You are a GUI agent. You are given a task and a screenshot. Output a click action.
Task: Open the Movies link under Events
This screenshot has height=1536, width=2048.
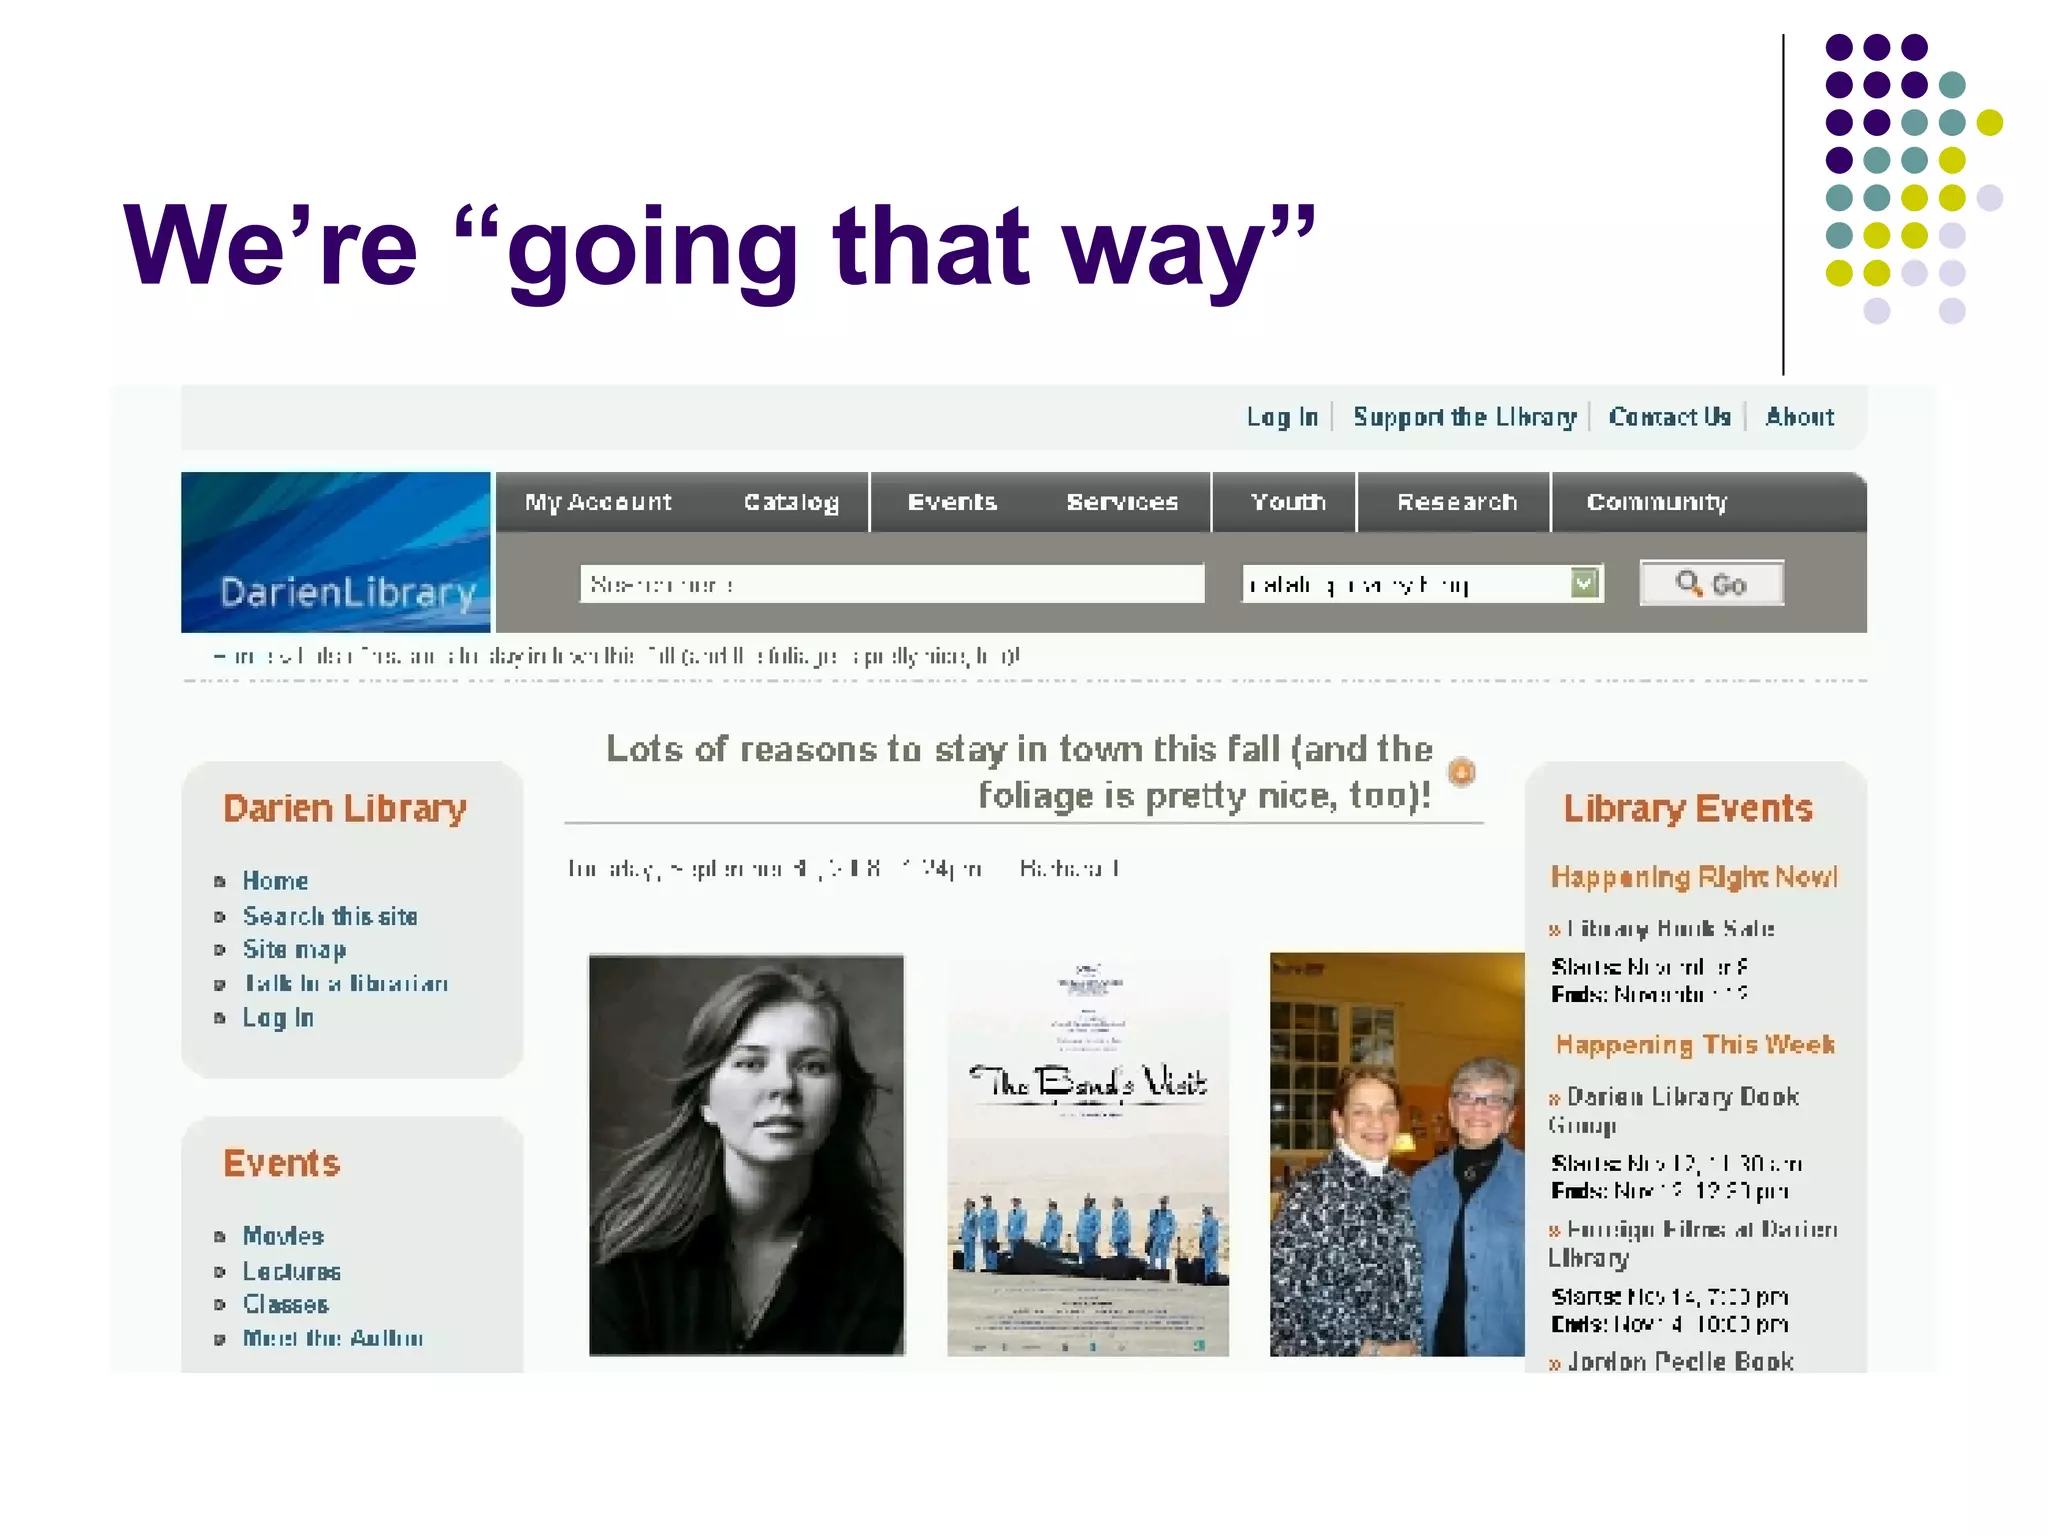[x=283, y=1236]
